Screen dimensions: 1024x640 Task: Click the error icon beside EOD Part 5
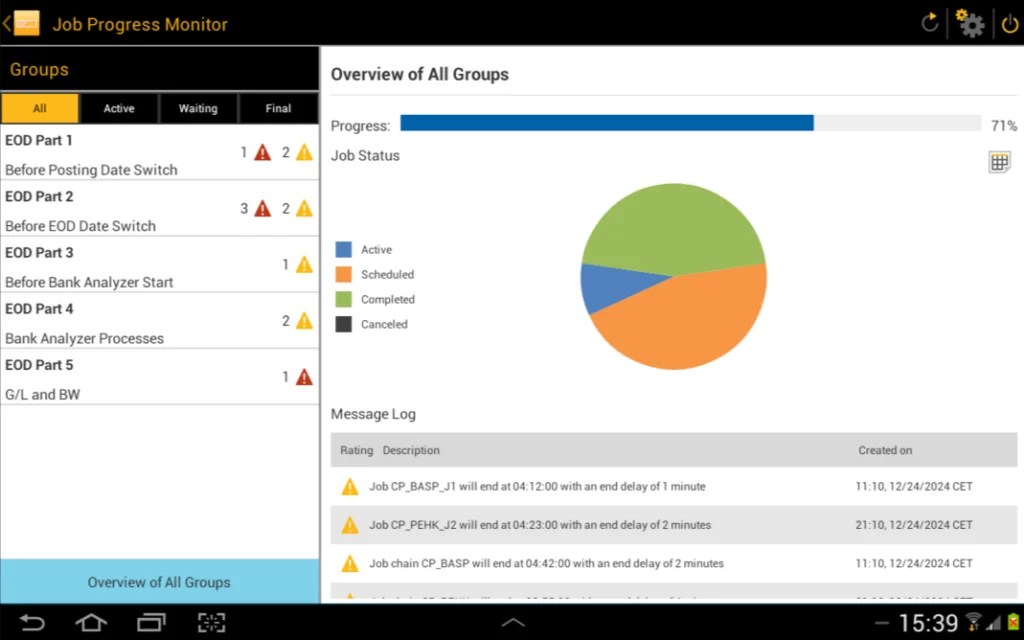302,377
